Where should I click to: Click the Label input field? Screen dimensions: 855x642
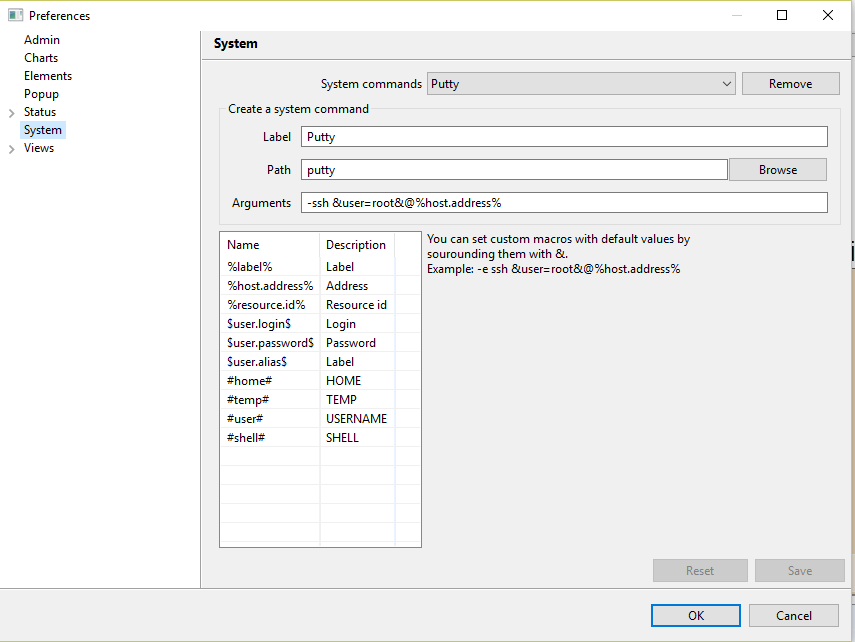point(563,136)
